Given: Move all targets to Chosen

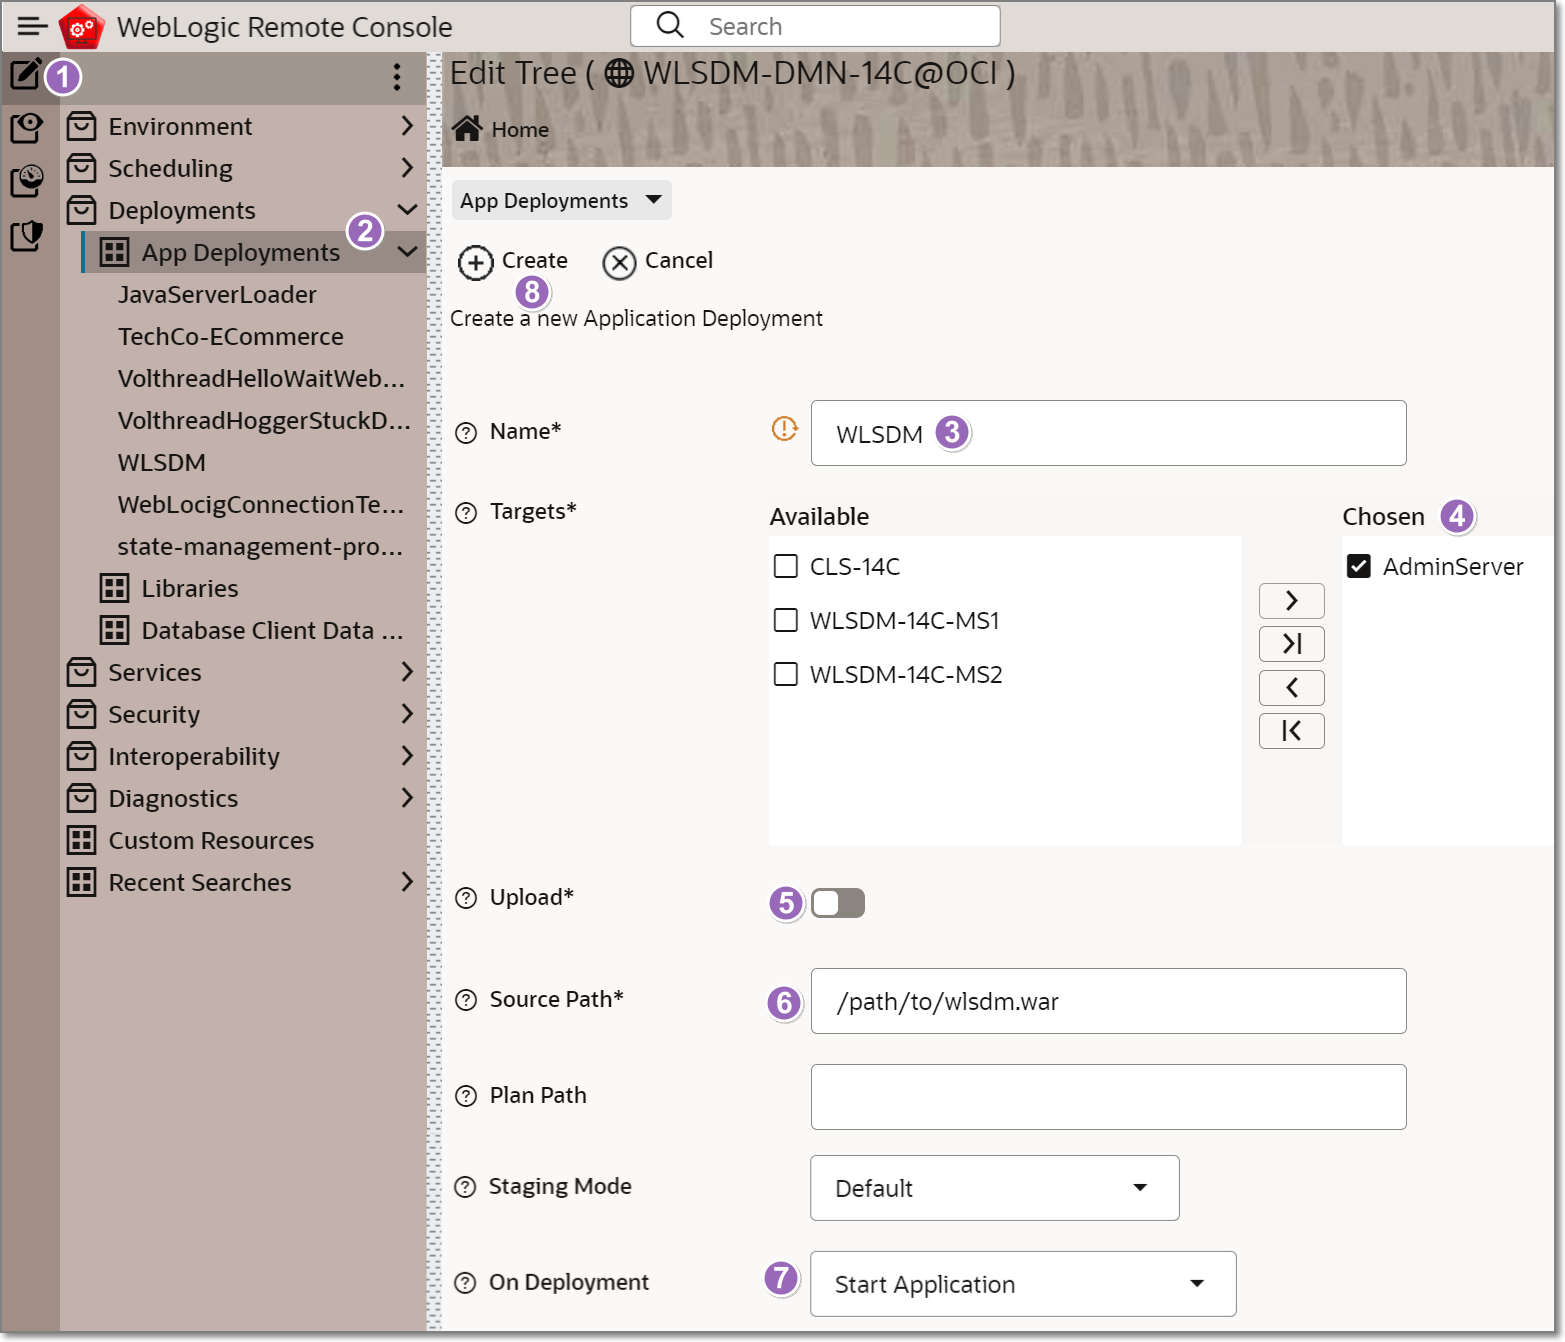Looking at the screenshot, I should [x=1292, y=644].
